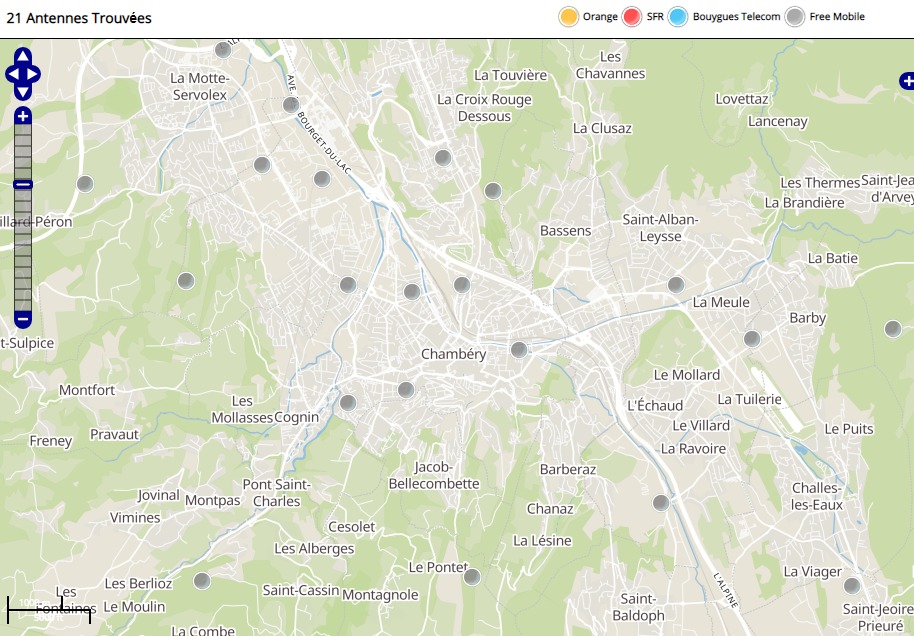The width and height of the screenshot is (914, 636).
Task: Pan the map up with the arrow
Action: tap(23, 57)
